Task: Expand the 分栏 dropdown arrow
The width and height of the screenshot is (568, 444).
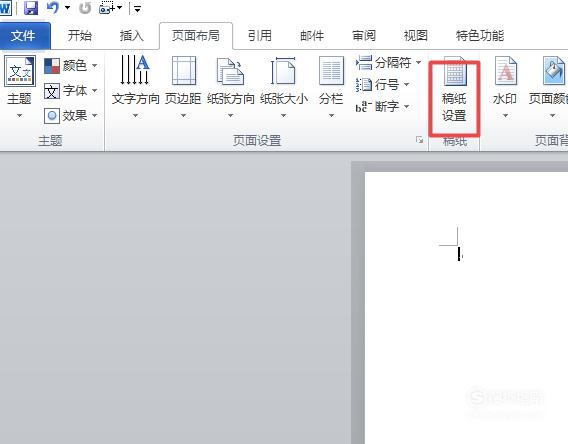Action: pyautogui.click(x=331, y=116)
